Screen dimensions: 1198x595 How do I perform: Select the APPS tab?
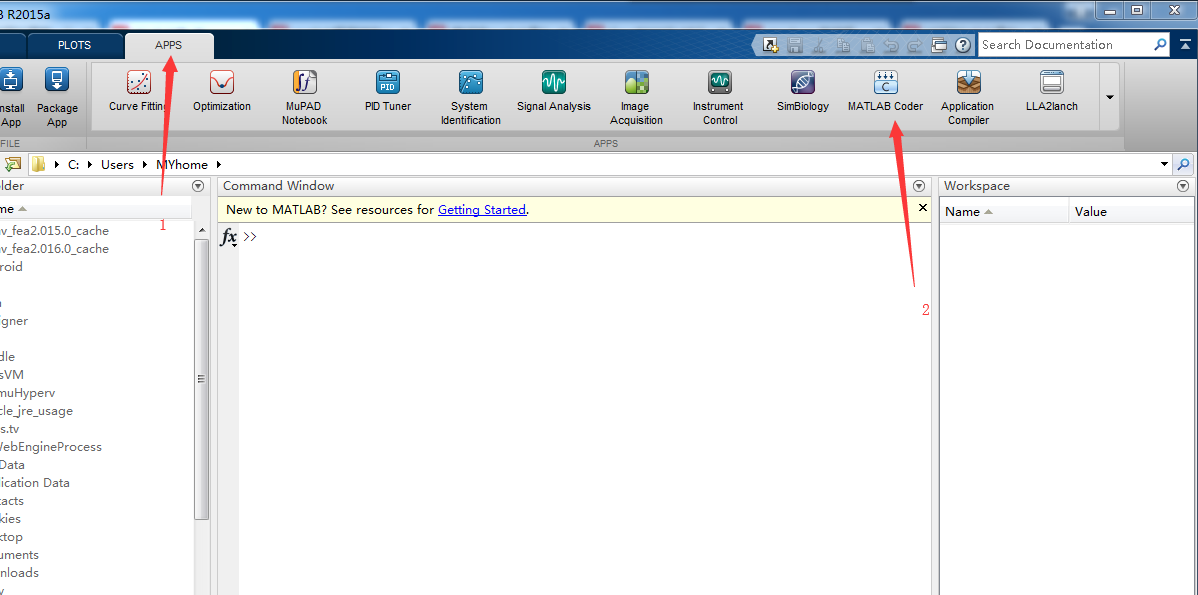(168, 45)
